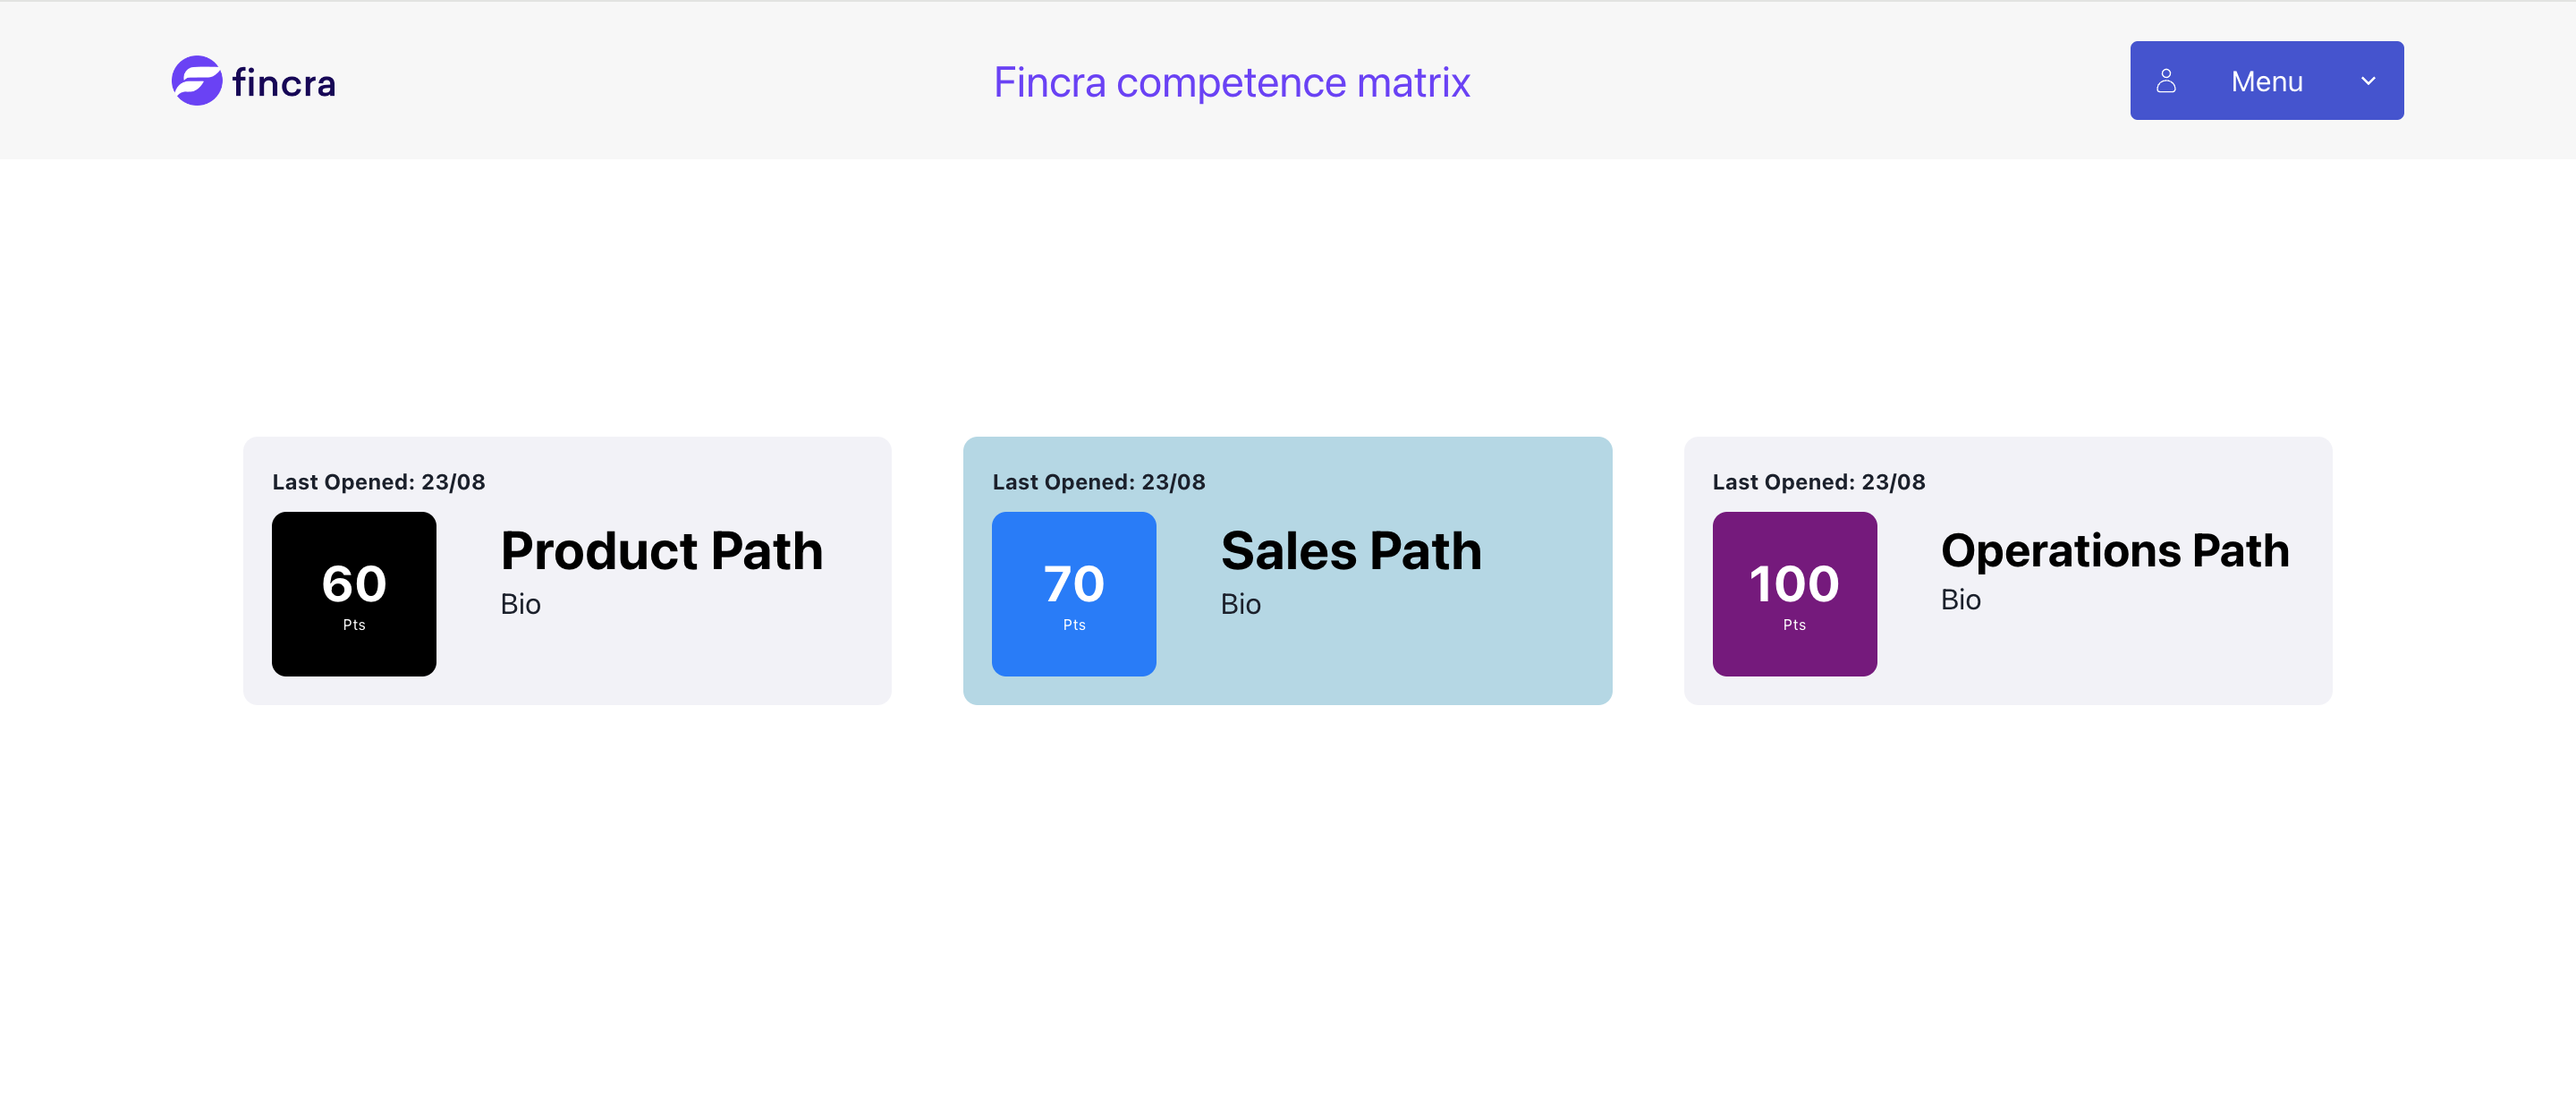Click Bio under Product Path

520,604
